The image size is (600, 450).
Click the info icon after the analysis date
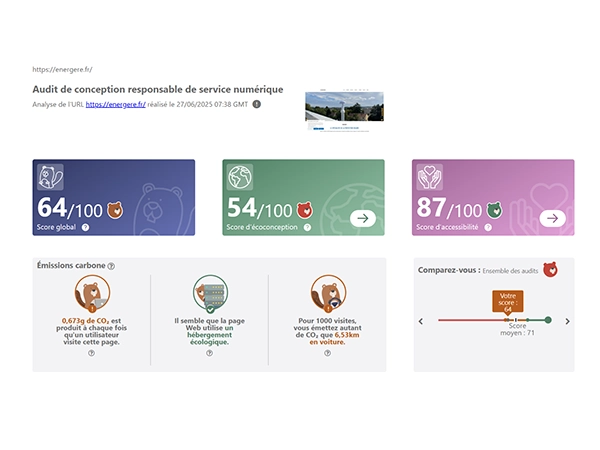(x=257, y=104)
